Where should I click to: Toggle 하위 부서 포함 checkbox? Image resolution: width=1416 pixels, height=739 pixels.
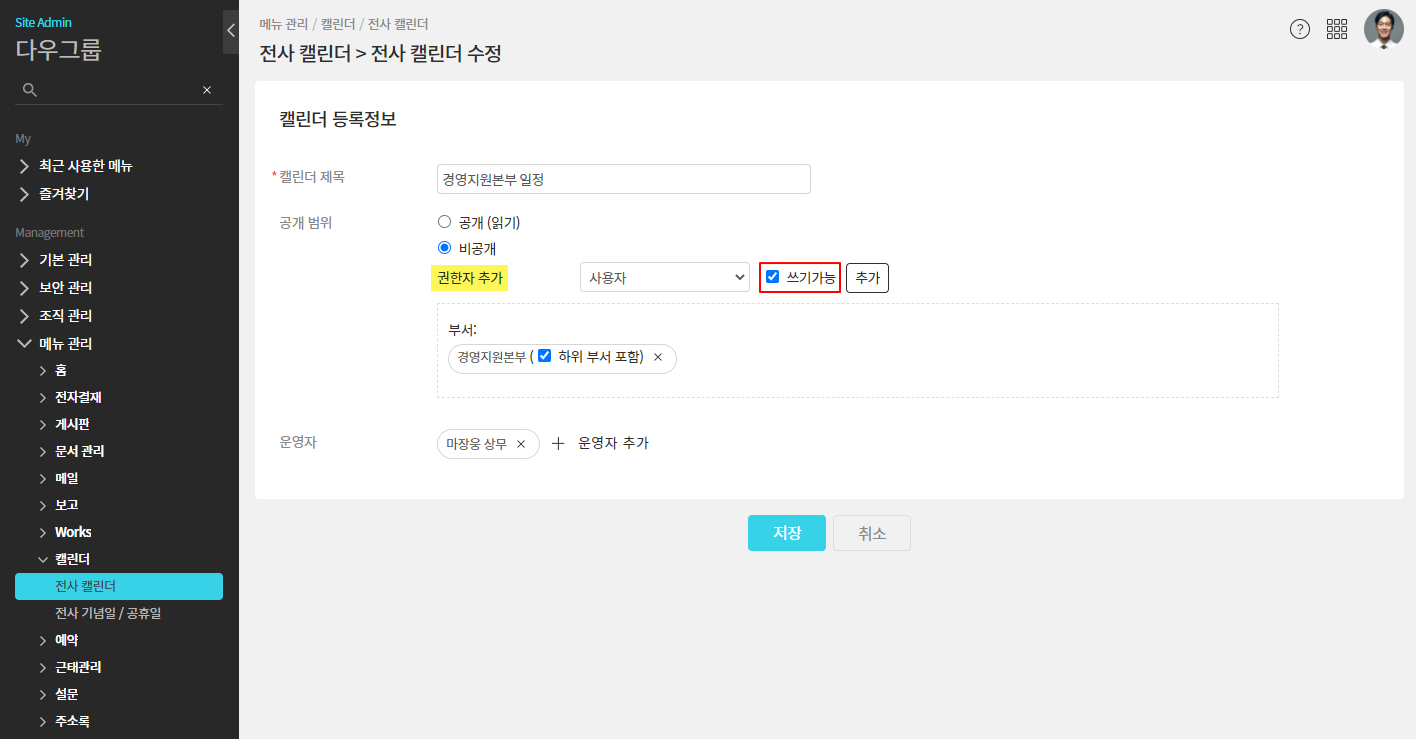click(x=545, y=356)
